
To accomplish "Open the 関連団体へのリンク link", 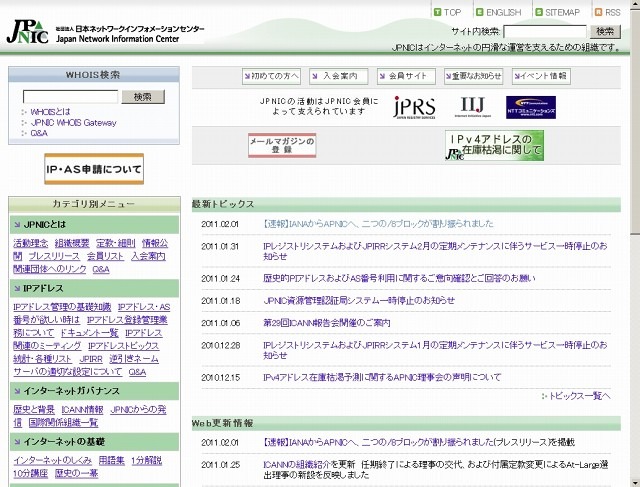I will tap(50, 269).
